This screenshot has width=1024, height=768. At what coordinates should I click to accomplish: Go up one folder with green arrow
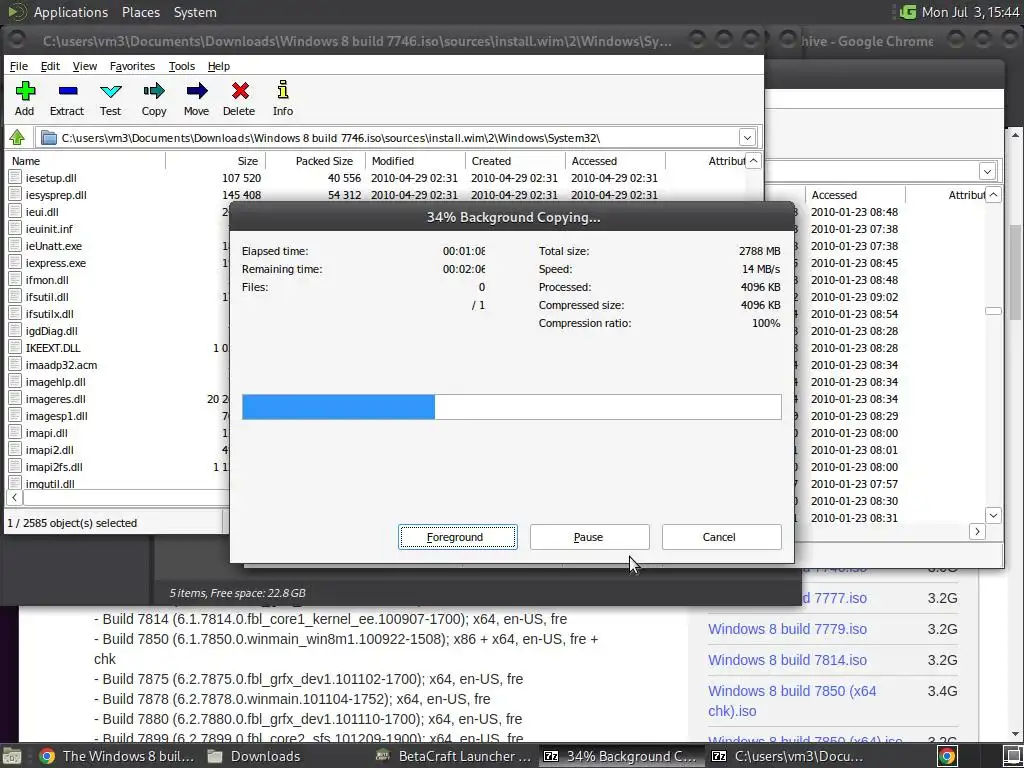click(17, 138)
